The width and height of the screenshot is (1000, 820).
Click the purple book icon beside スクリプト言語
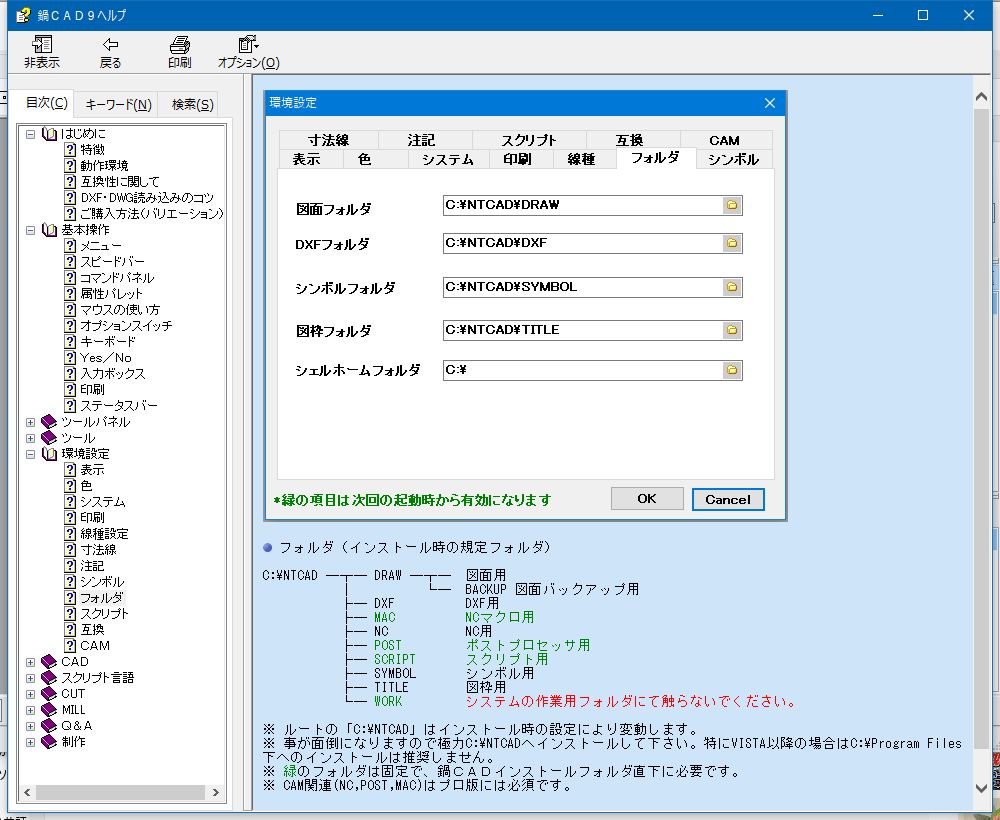pos(49,677)
